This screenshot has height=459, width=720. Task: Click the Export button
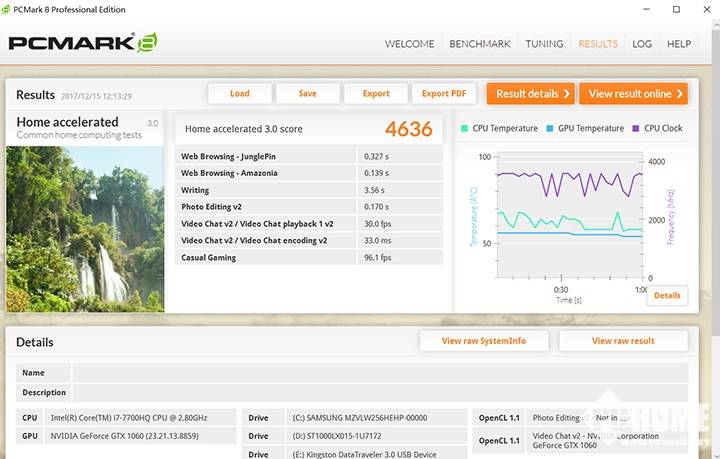[376, 94]
